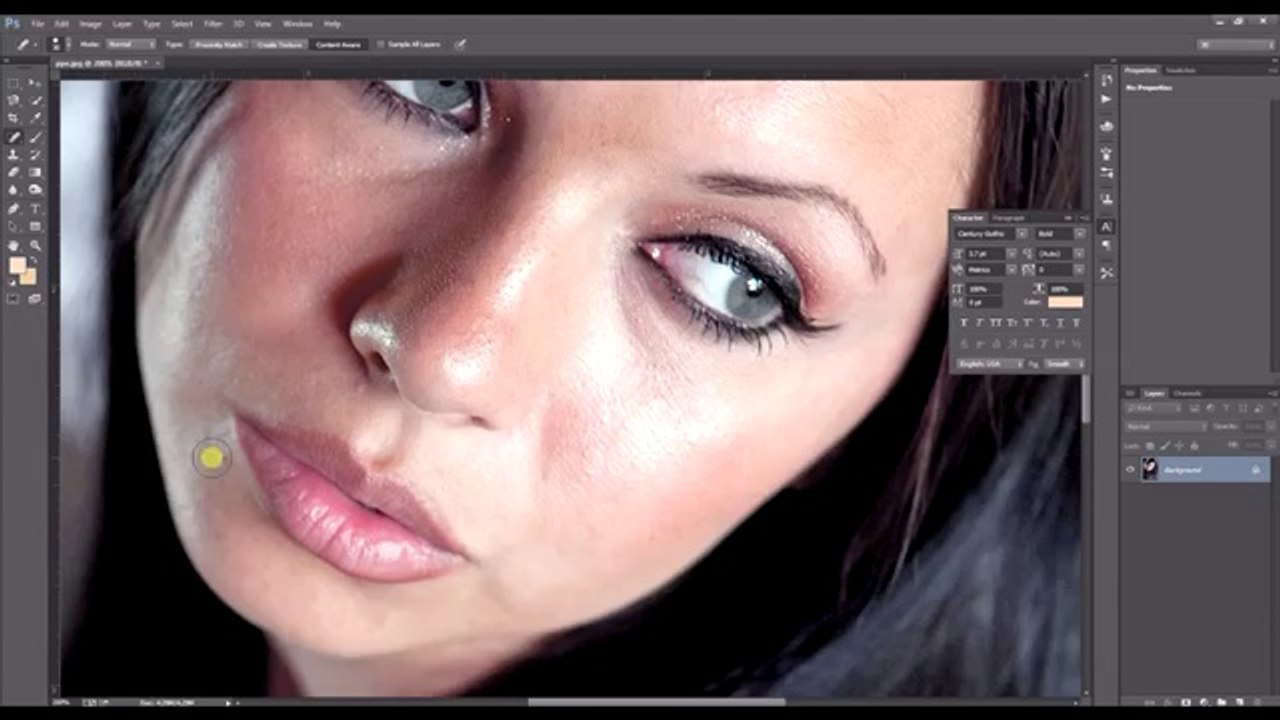The width and height of the screenshot is (1280, 720).
Task: Open the healing brush Mode dropdown
Action: point(131,45)
